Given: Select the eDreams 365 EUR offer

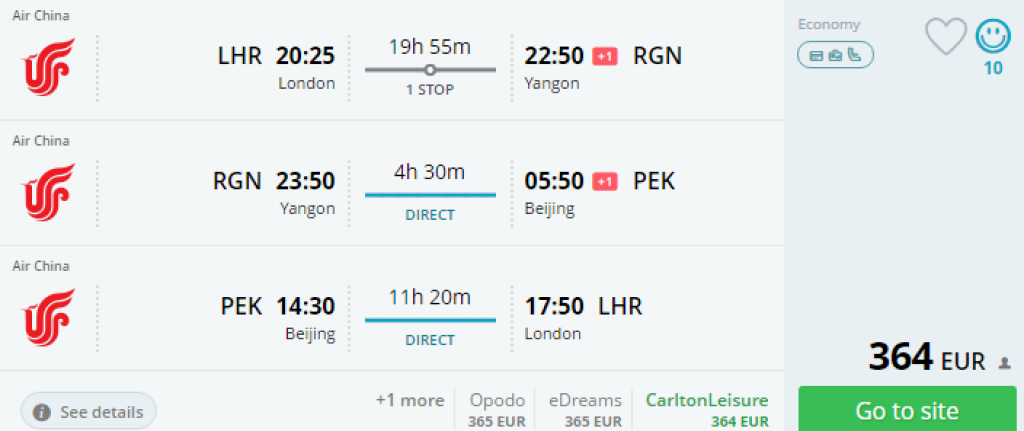Looking at the screenshot, I should click(585, 410).
